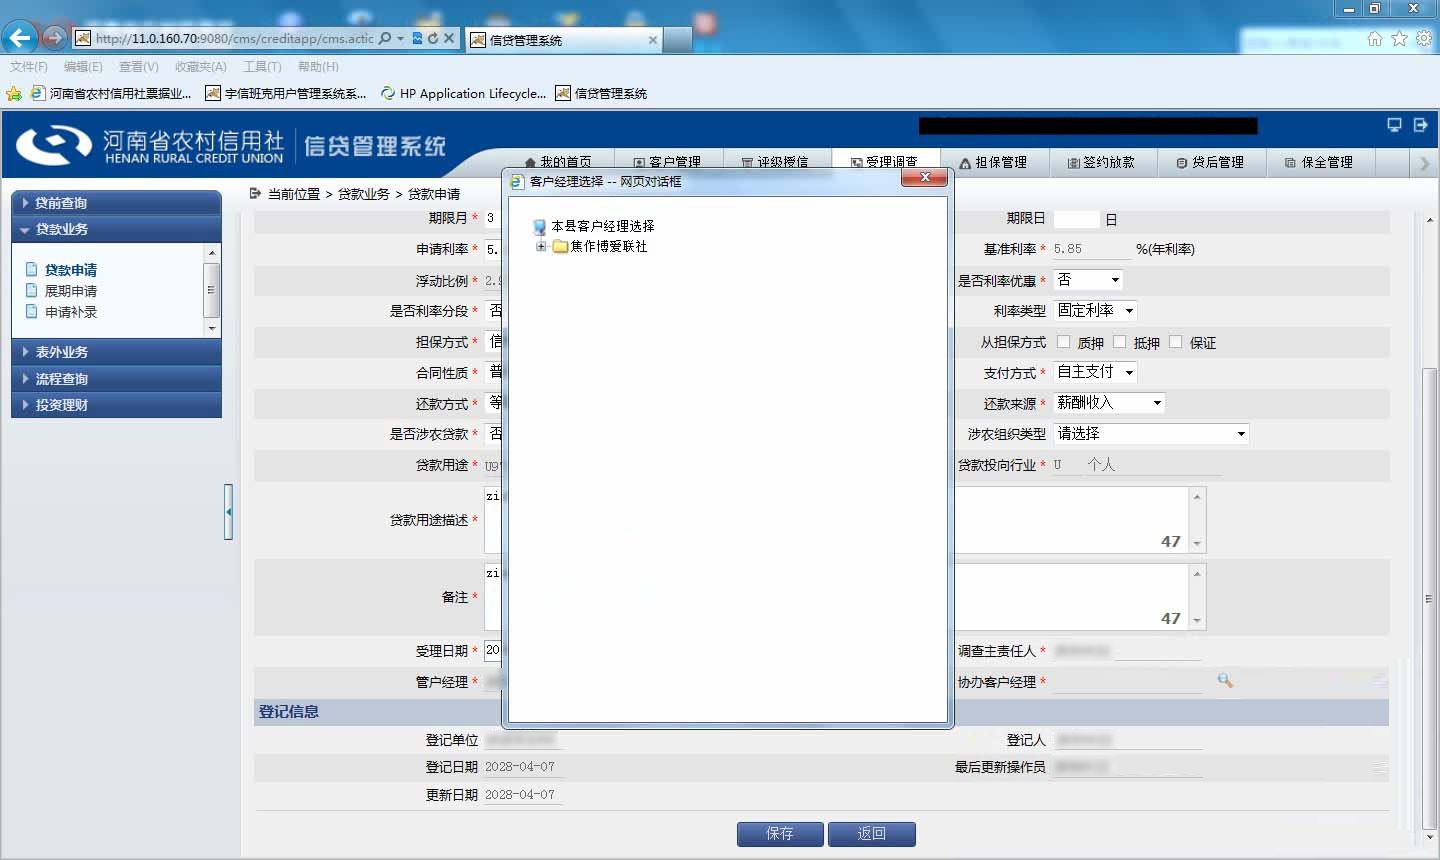Open the 申请补录 sidebar link

[71, 312]
